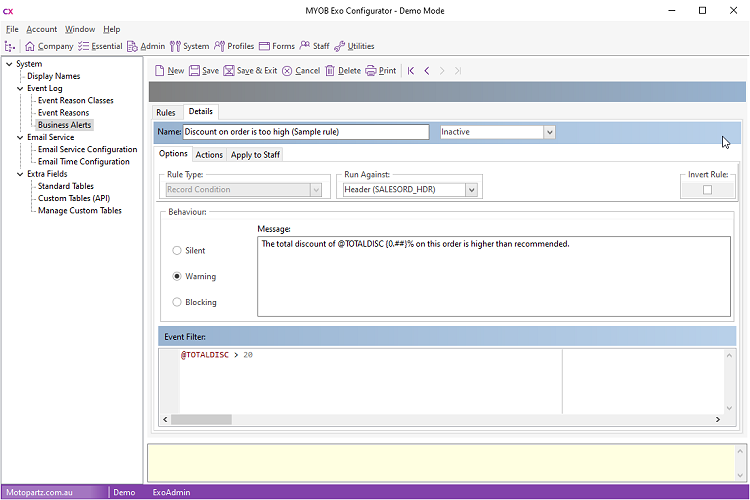This screenshot has height=500, width=750.
Task: Open the Window menu
Action: [80, 29]
